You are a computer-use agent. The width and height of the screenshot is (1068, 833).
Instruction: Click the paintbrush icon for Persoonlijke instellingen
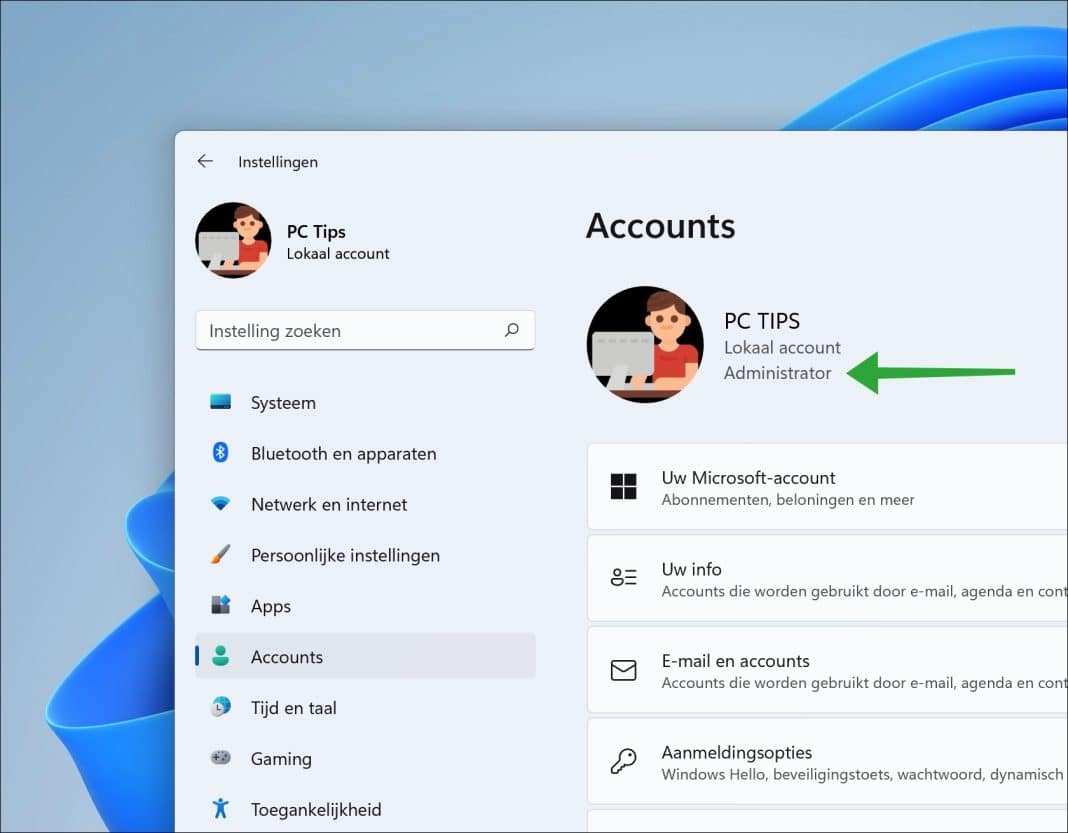click(x=220, y=554)
